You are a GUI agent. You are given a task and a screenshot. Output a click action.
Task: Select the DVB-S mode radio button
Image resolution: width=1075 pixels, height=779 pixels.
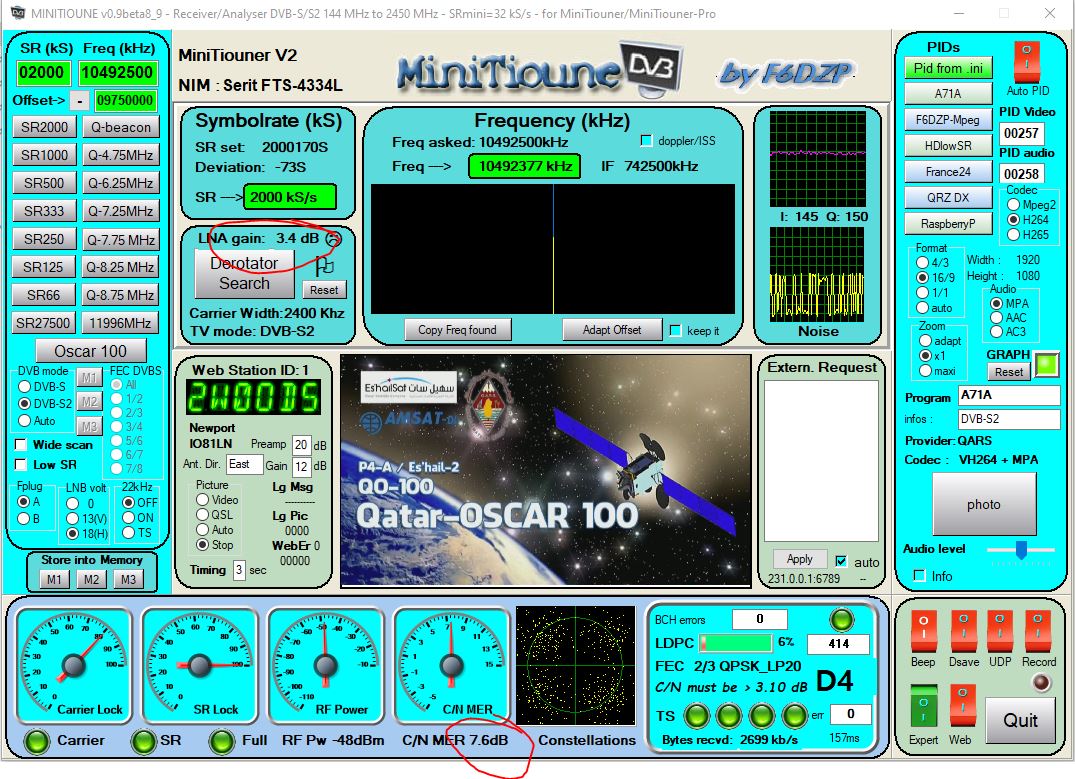(25, 386)
